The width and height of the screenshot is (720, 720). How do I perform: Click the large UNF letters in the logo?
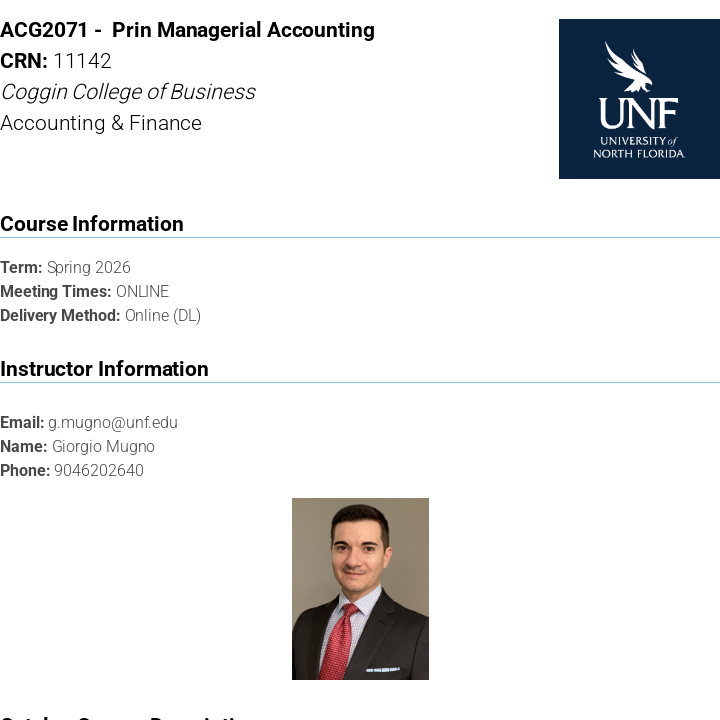(x=639, y=114)
